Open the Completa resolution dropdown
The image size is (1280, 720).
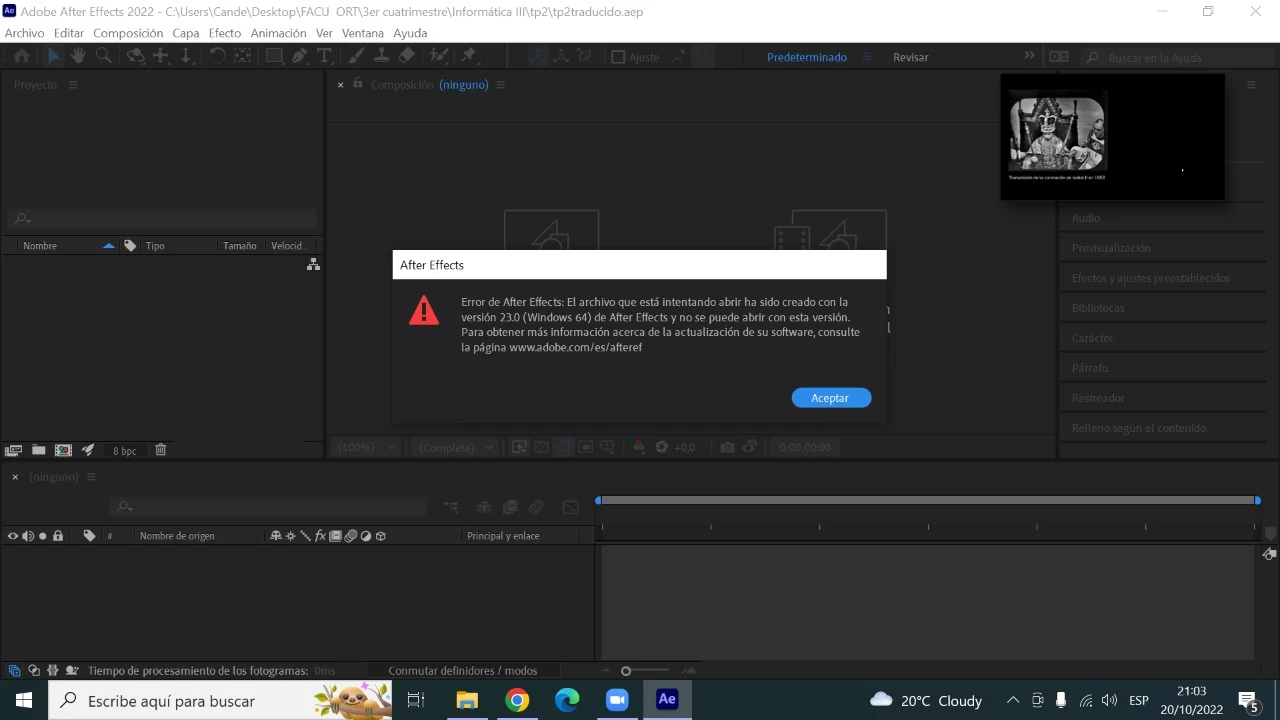(456, 447)
